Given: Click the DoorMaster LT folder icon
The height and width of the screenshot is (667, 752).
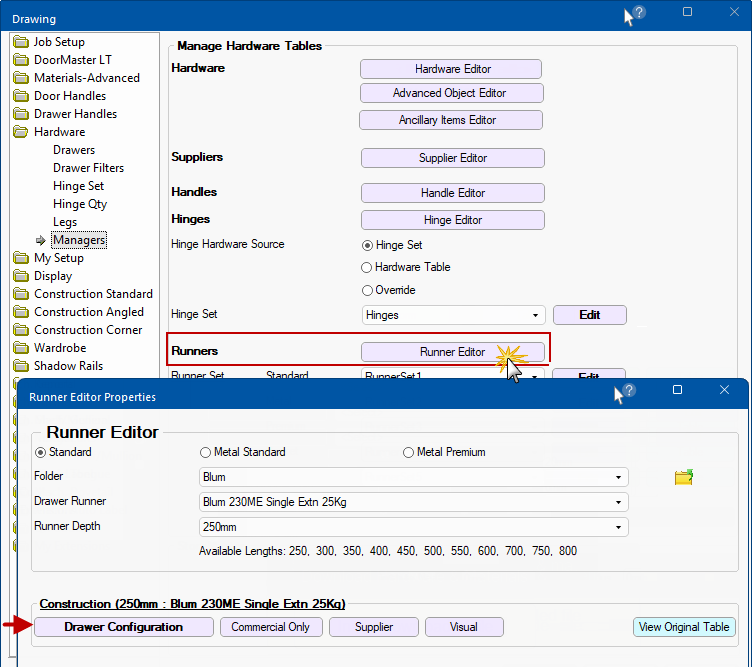Looking at the screenshot, I should (21, 60).
